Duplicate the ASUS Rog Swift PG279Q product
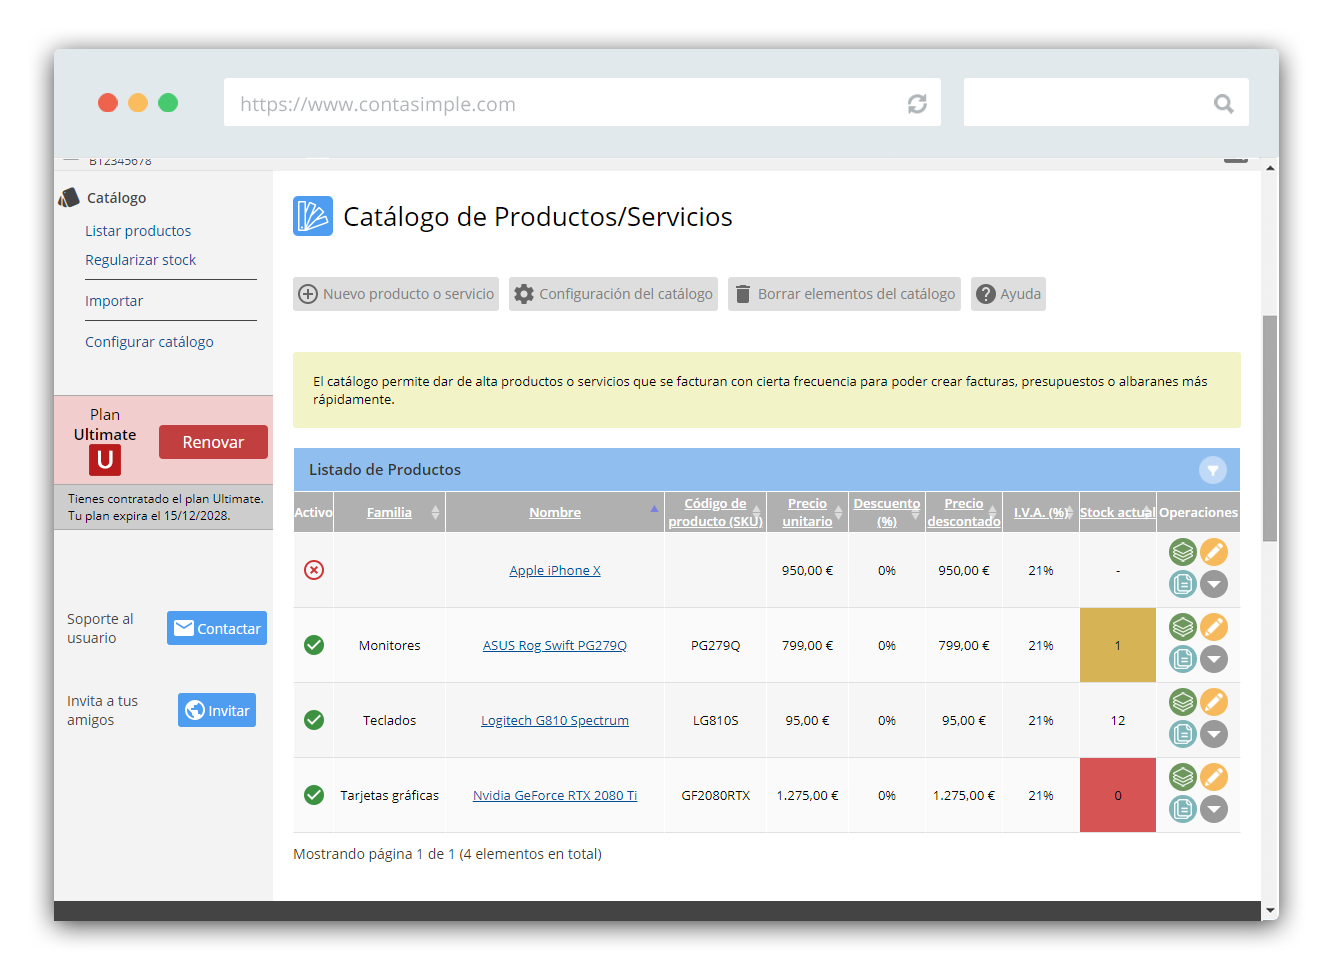The height and width of the screenshot is (976, 1326). [1183, 659]
